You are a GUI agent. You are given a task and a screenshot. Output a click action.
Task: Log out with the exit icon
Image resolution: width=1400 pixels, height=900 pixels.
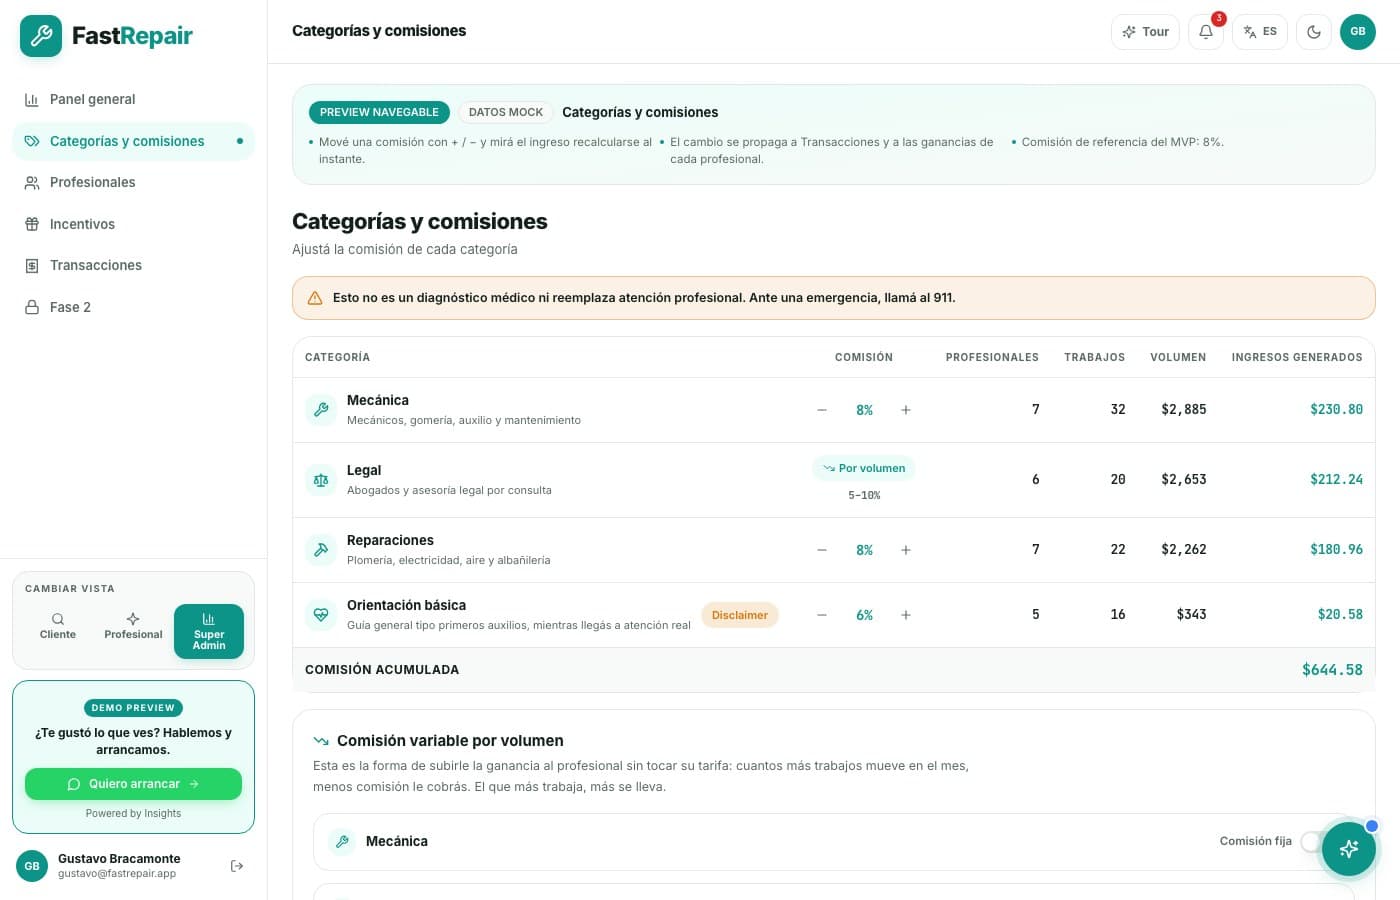click(x=237, y=866)
